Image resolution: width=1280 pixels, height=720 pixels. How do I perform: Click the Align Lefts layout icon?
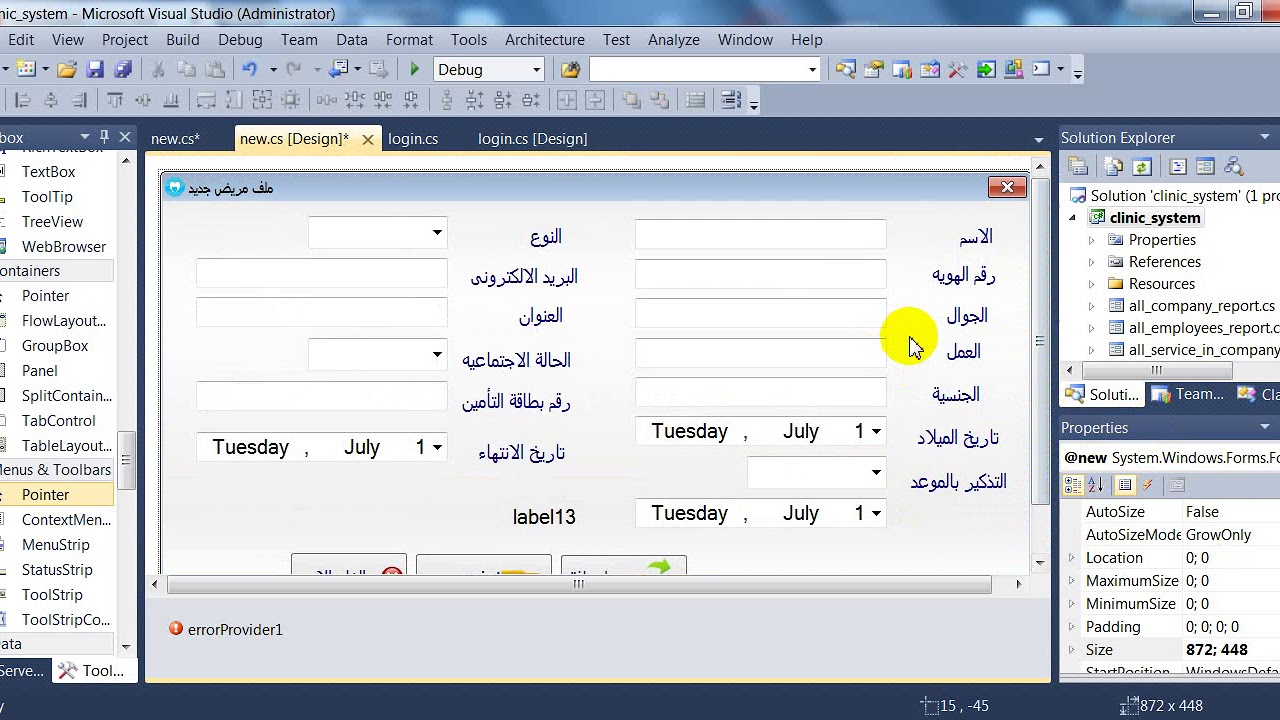(x=24, y=100)
